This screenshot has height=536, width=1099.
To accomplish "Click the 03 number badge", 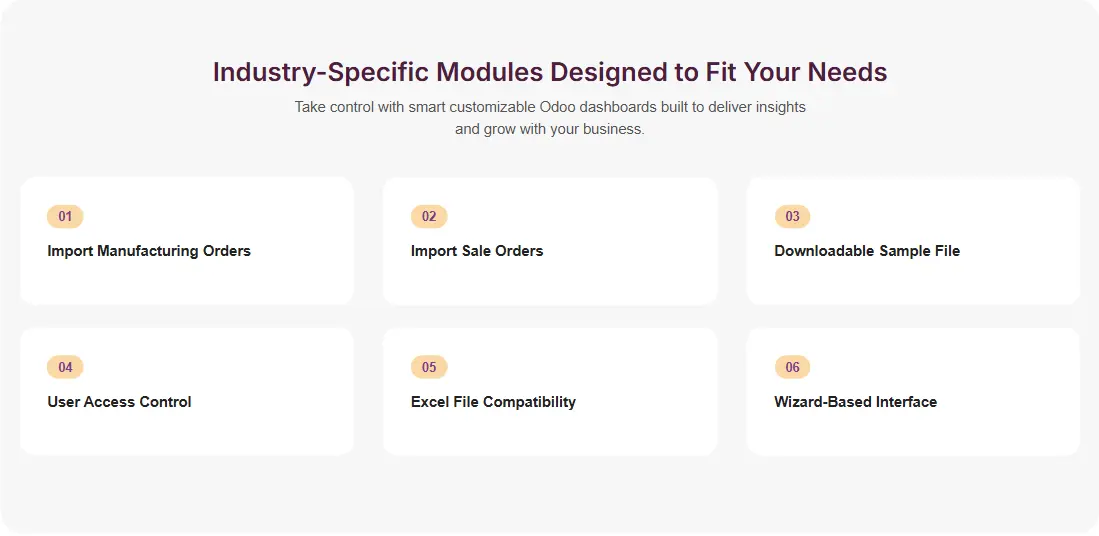I will pyautogui.click(x=792, y=216).
